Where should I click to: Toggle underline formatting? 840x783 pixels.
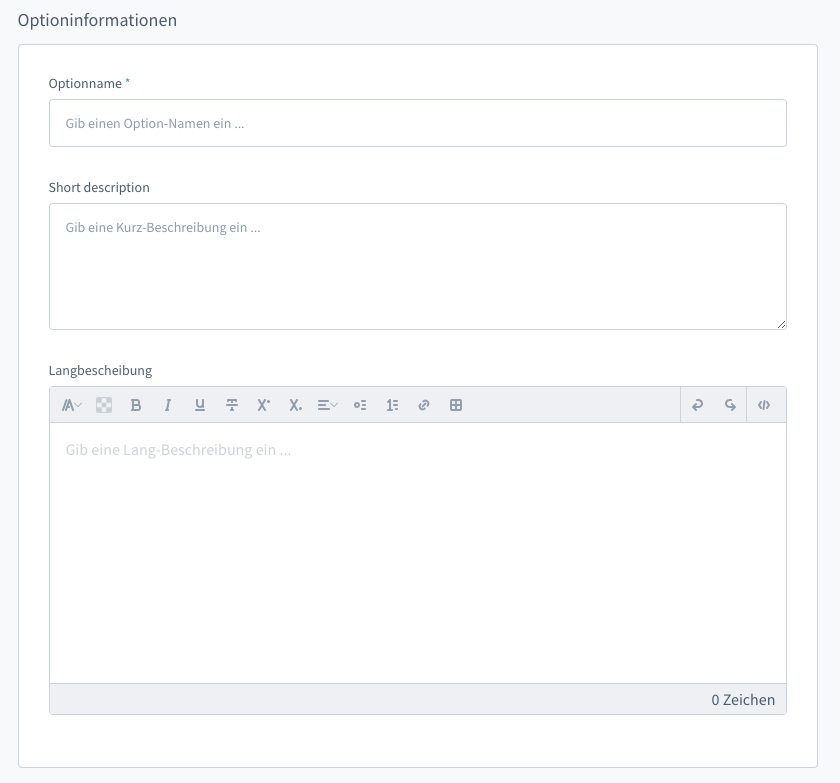200,405
